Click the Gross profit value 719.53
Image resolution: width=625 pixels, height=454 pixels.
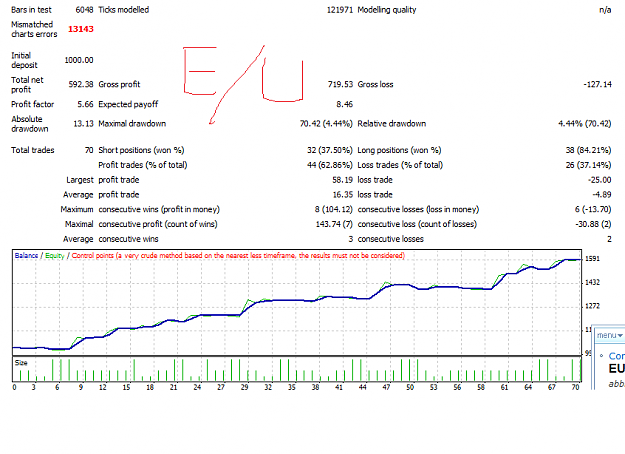click(x=340, y=84)
